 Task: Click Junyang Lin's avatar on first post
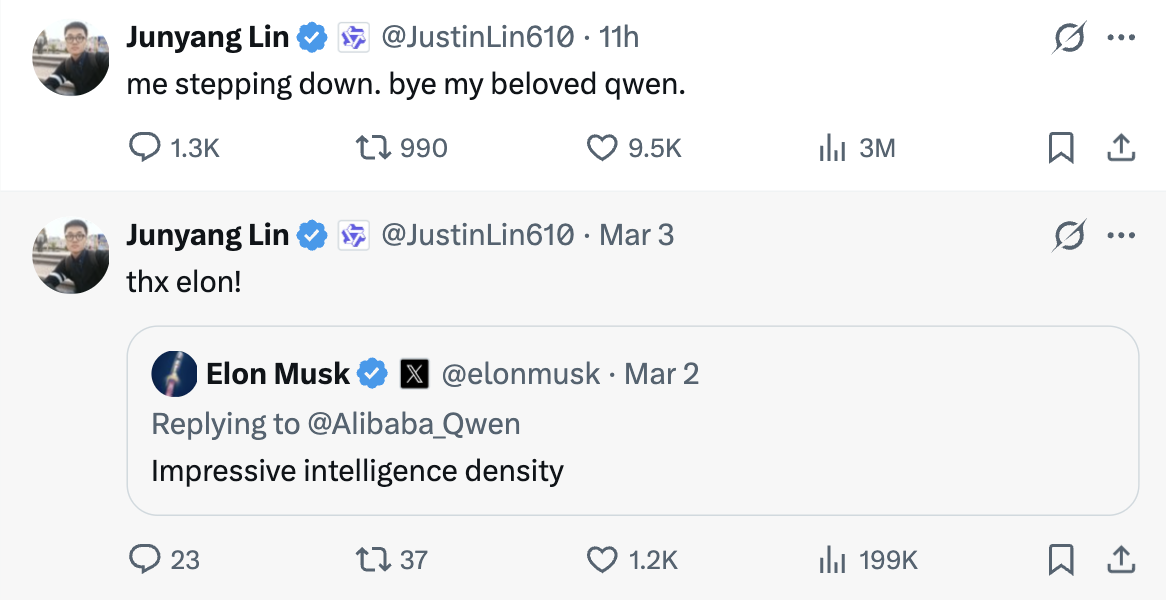tap(71, 58)
